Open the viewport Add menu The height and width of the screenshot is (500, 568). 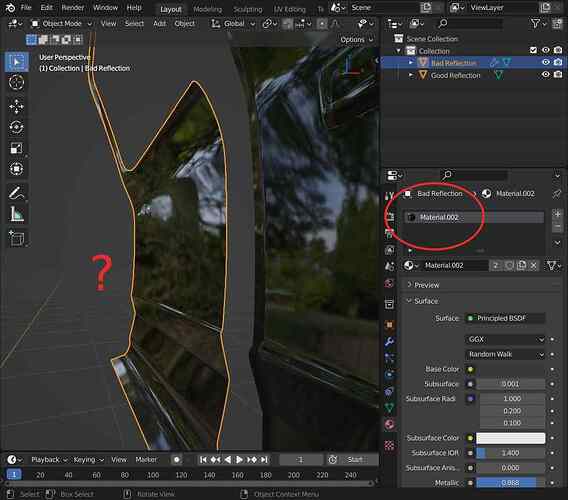159,24
